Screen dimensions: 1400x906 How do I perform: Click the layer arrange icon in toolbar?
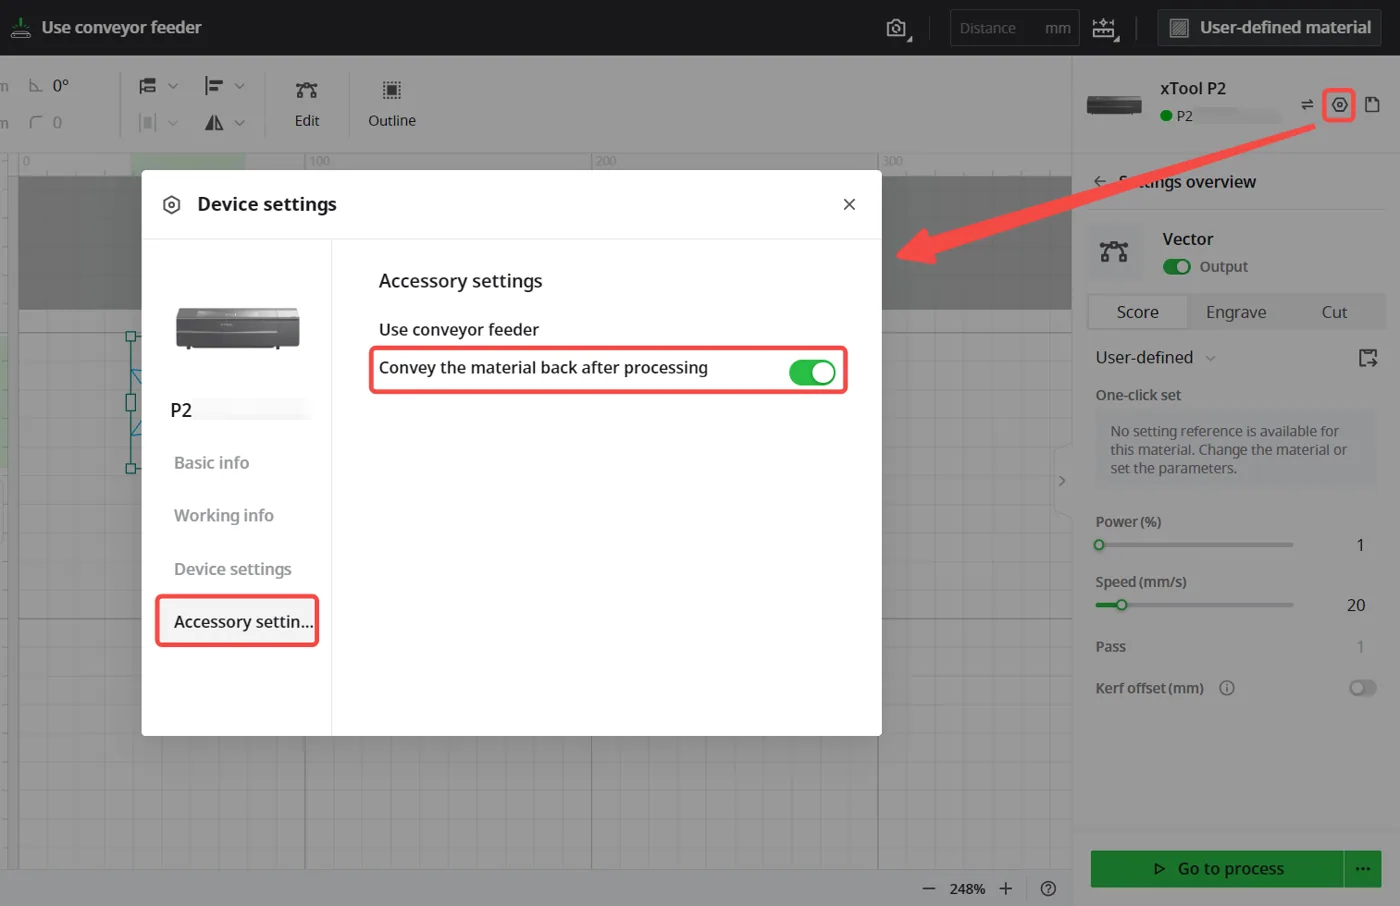148,86
